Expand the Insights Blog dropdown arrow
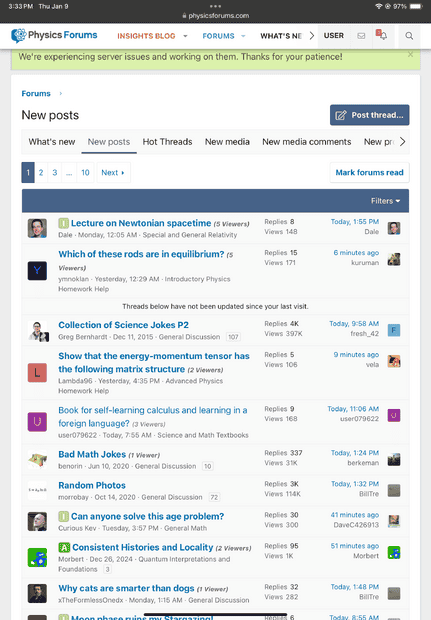This screenshot has height=620, width=431. tap(185, 36)
